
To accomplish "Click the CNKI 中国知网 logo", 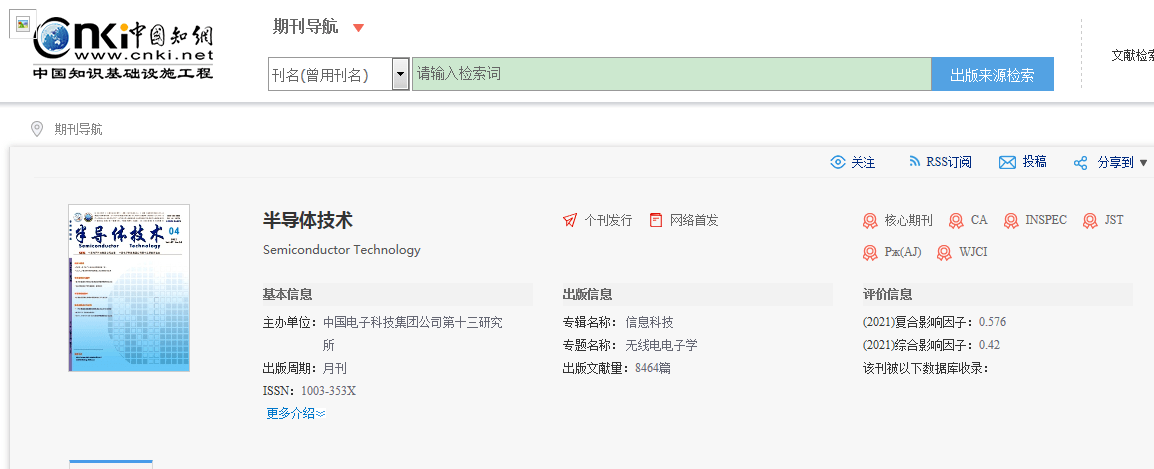I will [124, 49].
